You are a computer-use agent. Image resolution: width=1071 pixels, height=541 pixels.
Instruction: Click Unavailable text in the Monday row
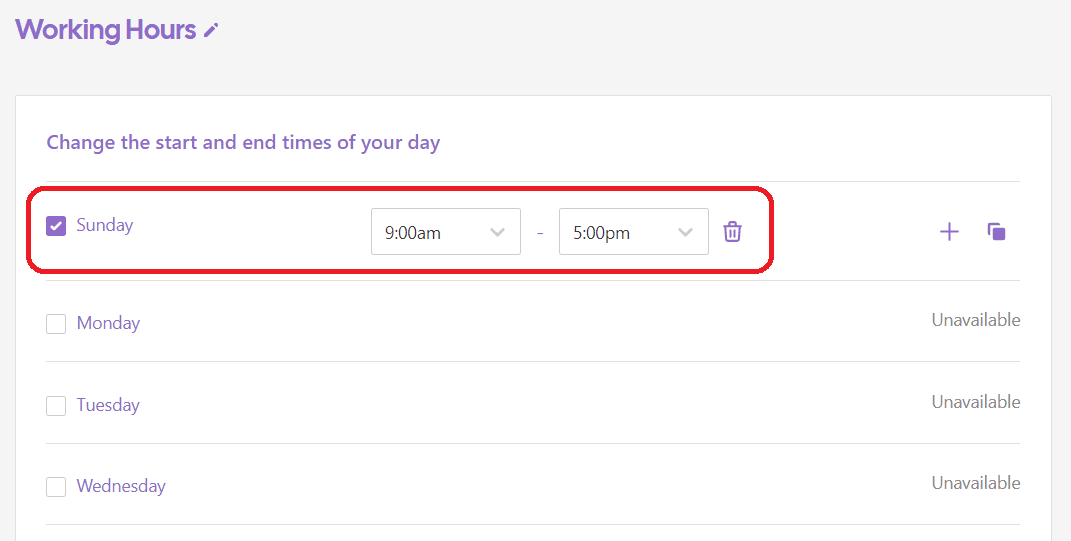point(975,320)
